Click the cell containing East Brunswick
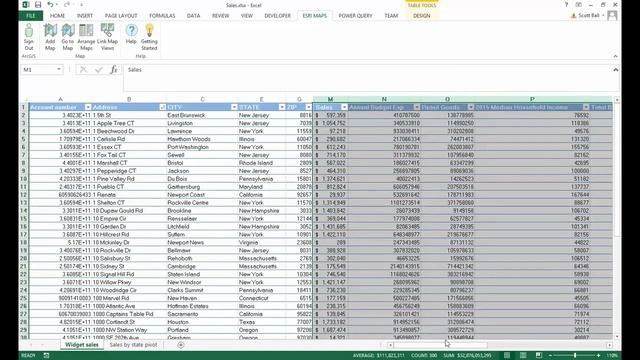The height and width of the screenshot is (360, 640). [202, 115]
